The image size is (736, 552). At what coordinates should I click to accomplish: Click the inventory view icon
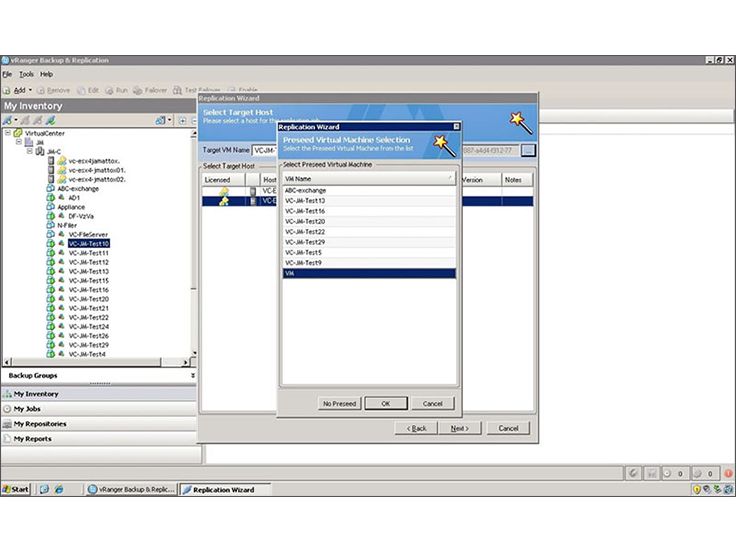click(x=160, y=121)
